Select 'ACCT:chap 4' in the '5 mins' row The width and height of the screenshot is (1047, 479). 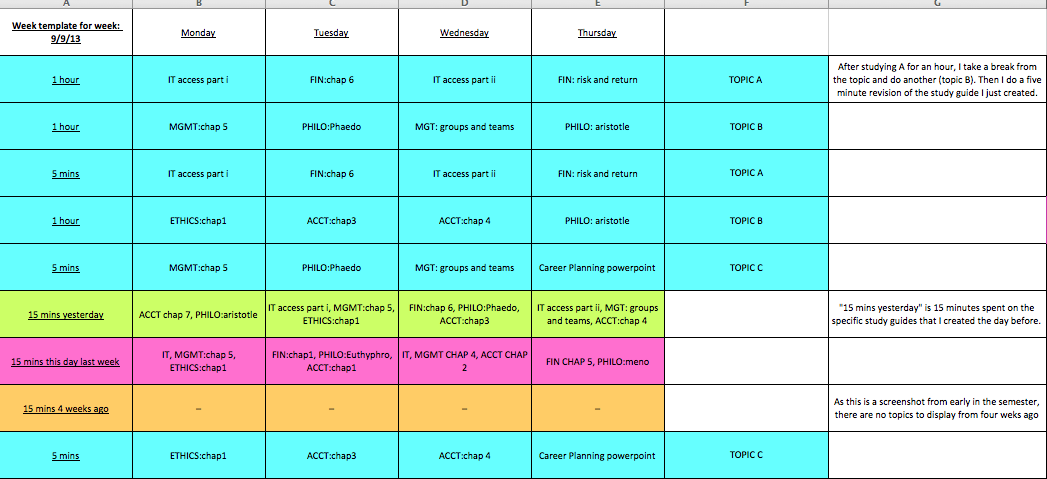tap(464, 456)
